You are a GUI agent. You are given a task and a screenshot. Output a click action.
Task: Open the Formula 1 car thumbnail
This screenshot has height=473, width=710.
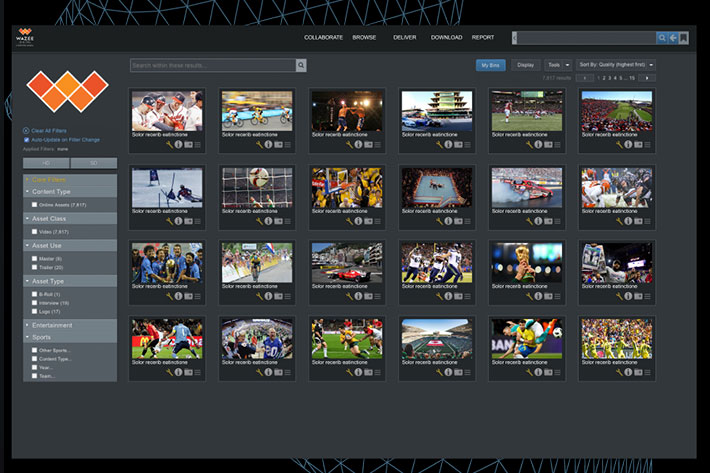(x=347, y=263)
